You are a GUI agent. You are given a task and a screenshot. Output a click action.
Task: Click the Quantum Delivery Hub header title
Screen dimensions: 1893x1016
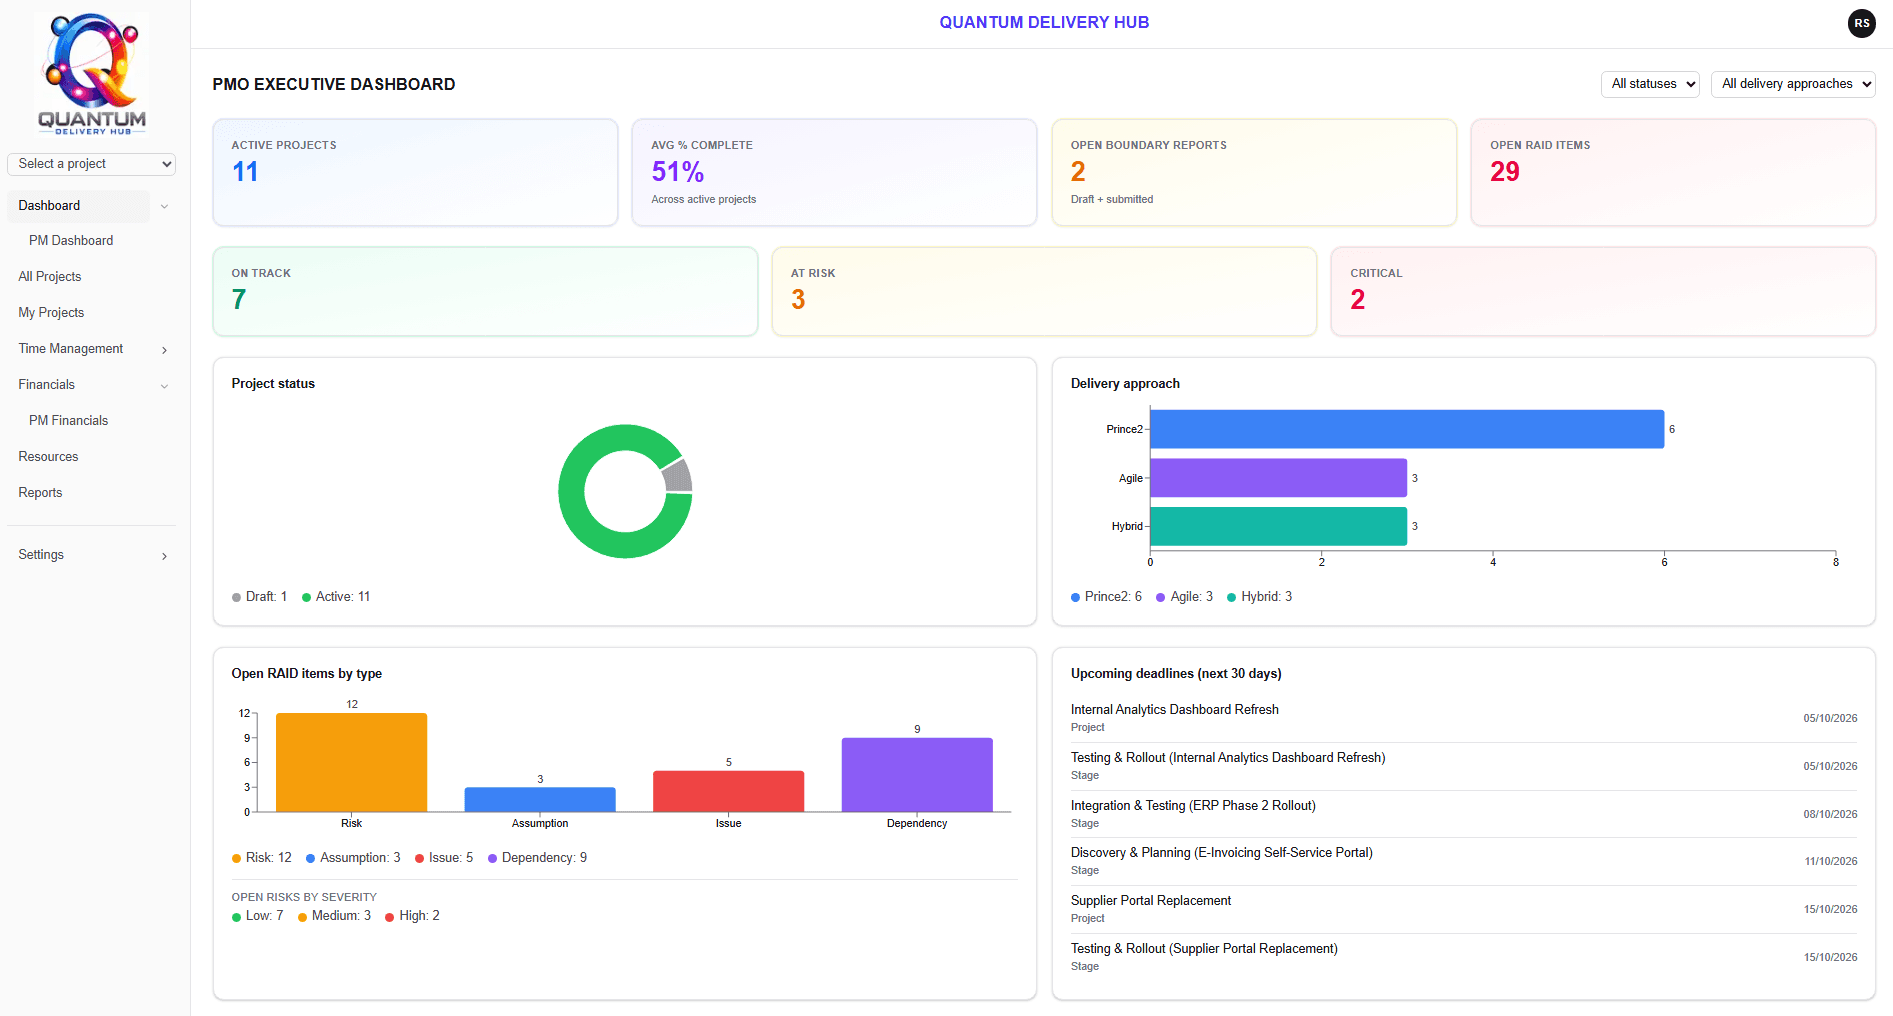coord(1044,23)
